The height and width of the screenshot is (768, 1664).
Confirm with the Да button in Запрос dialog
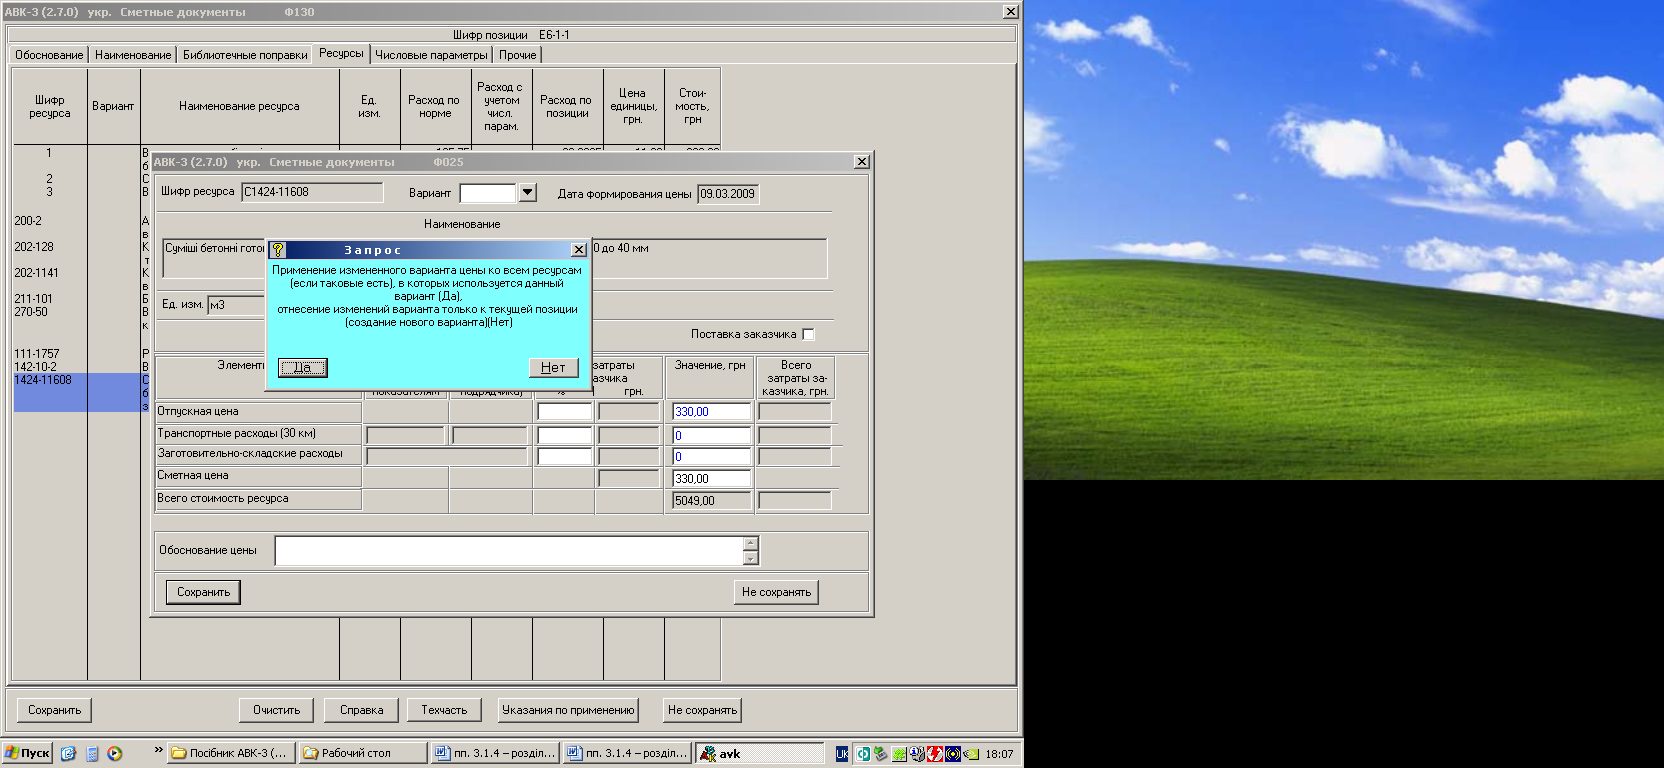[302, 367]
